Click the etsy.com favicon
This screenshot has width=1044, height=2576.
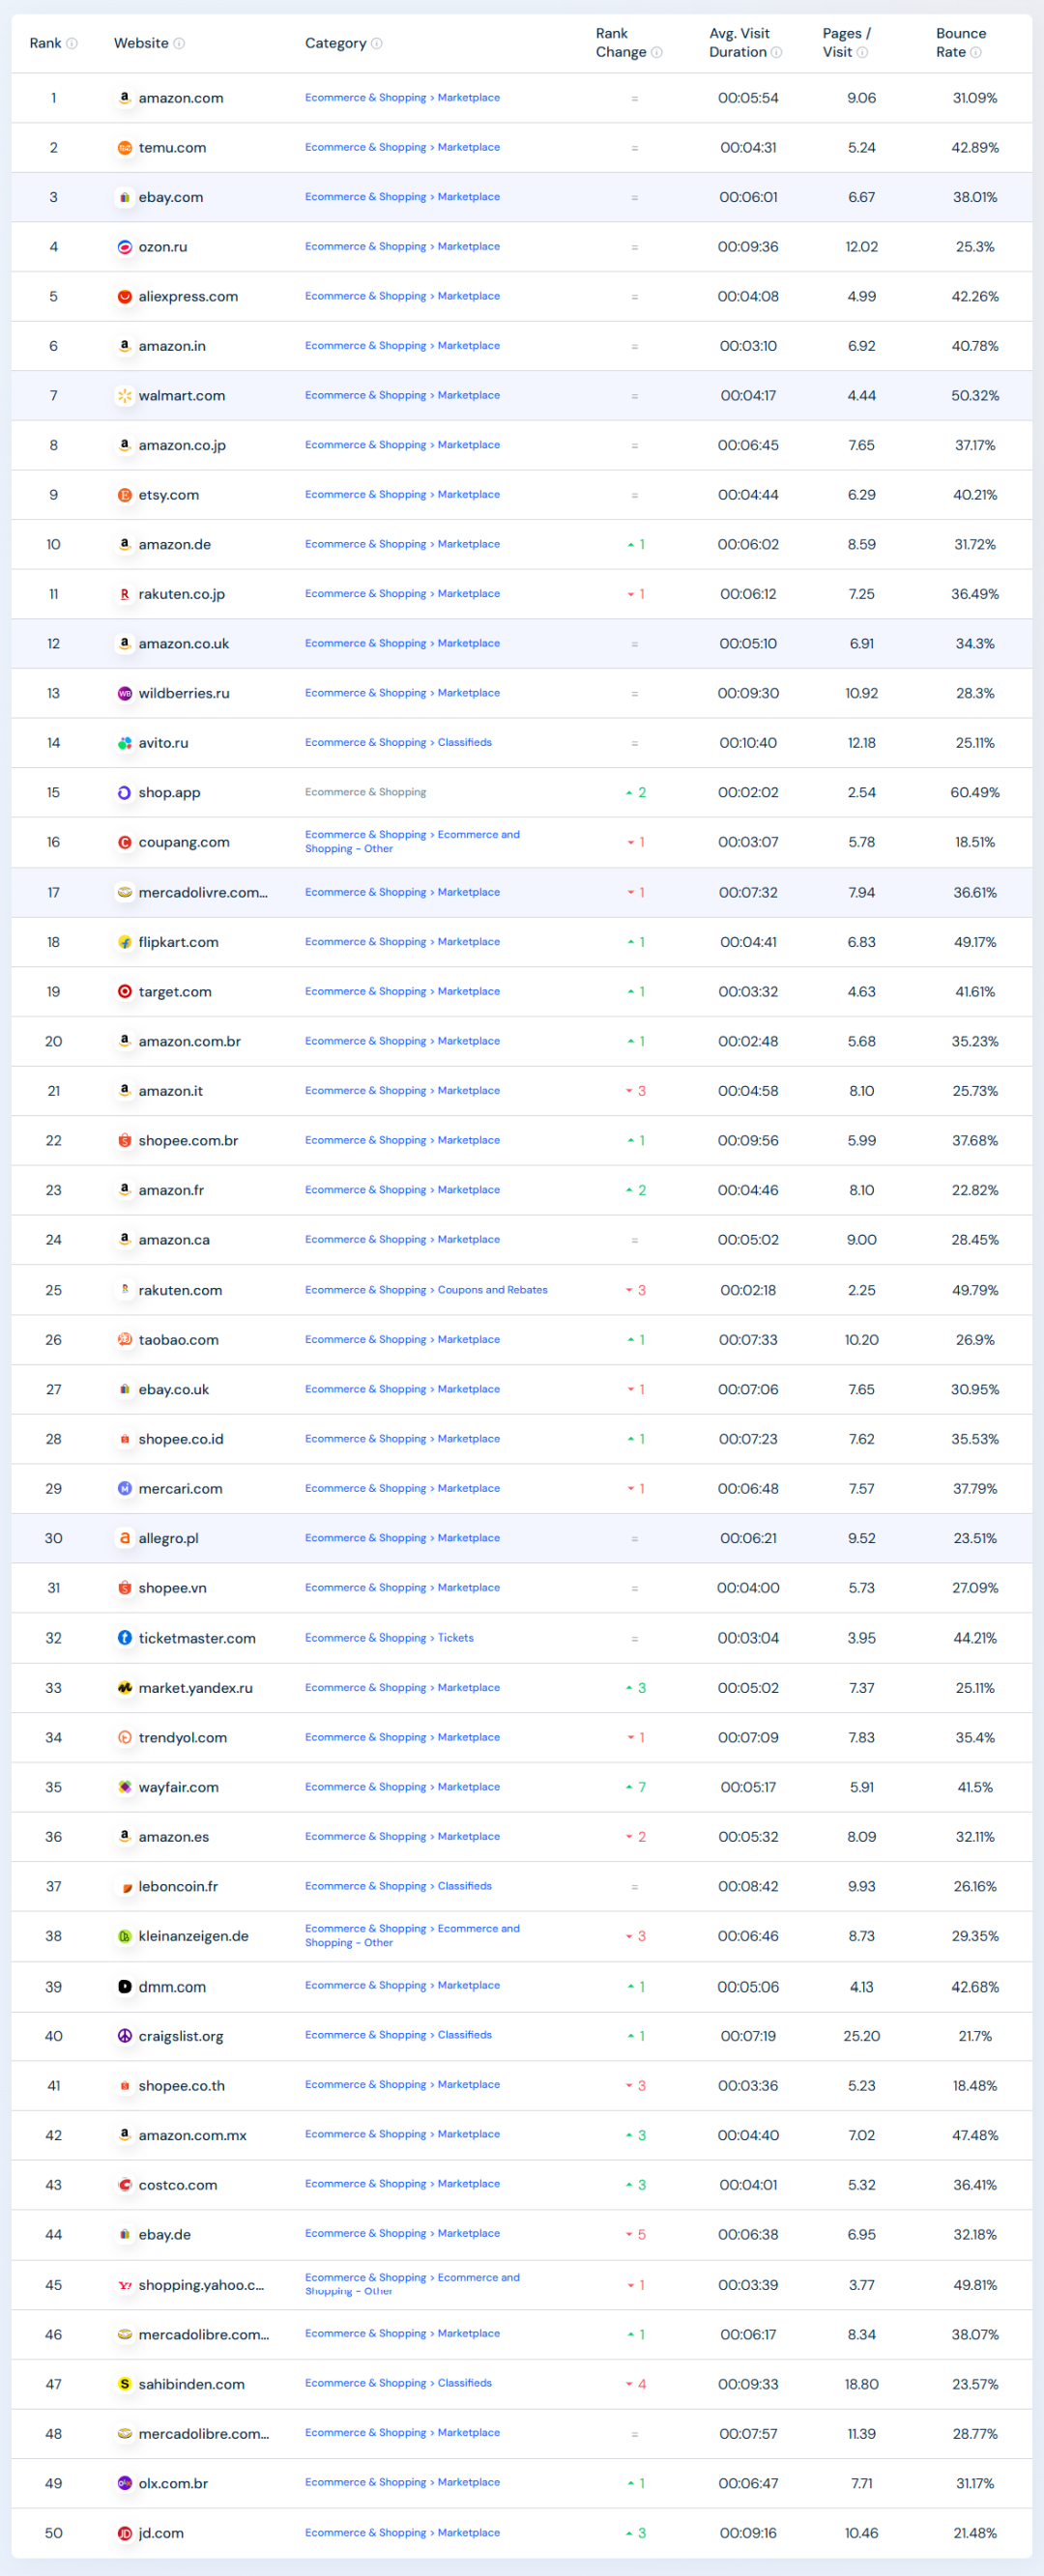[x=125, y=495]
